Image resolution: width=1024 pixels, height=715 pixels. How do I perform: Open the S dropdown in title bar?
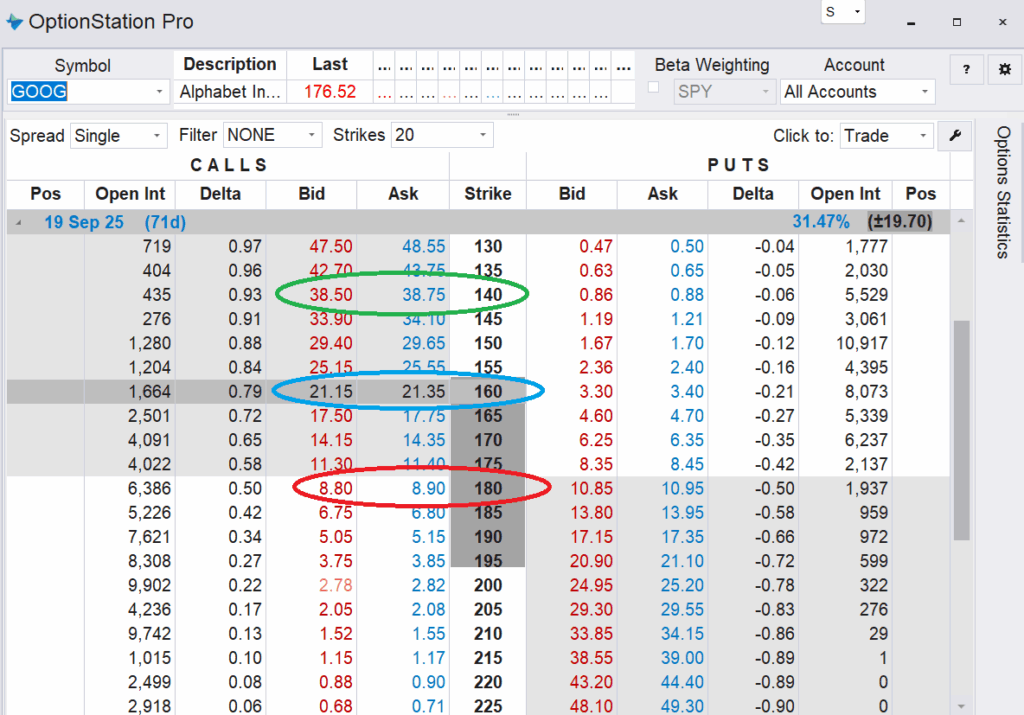842,12
